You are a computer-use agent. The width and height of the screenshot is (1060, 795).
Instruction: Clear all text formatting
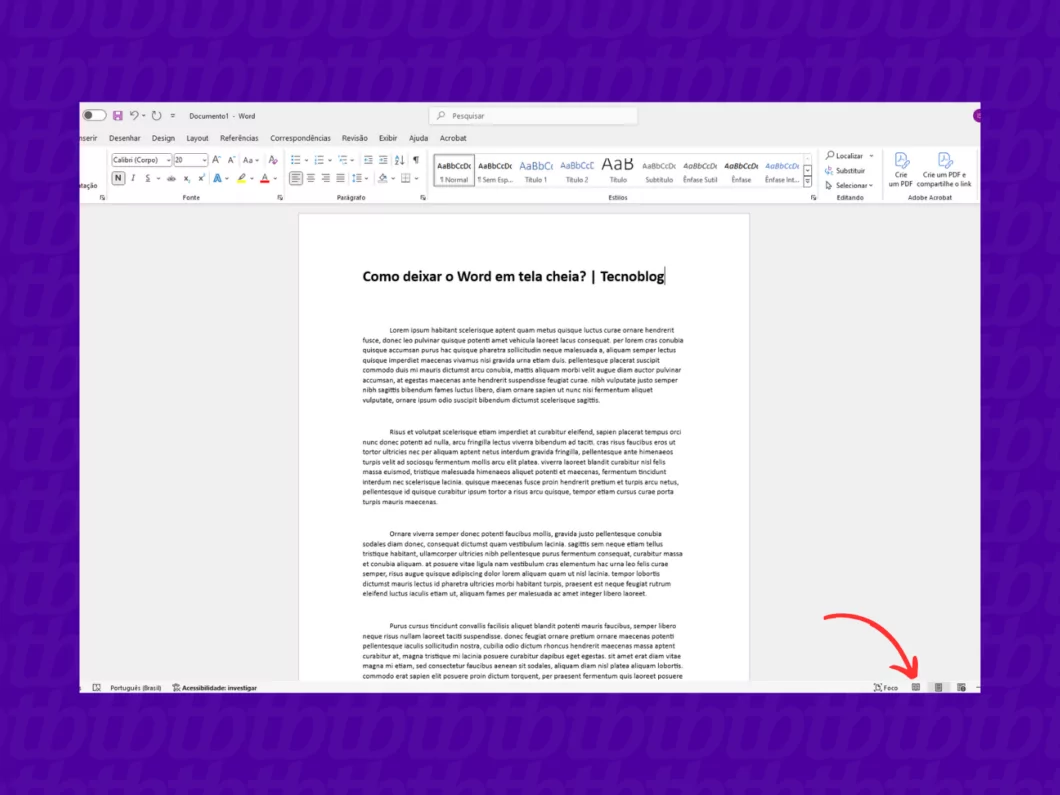273,160
